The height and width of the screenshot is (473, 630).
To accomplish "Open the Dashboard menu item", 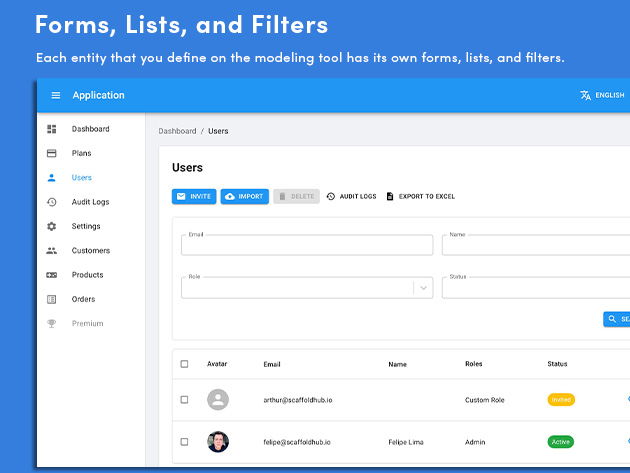I will [91, 129].
